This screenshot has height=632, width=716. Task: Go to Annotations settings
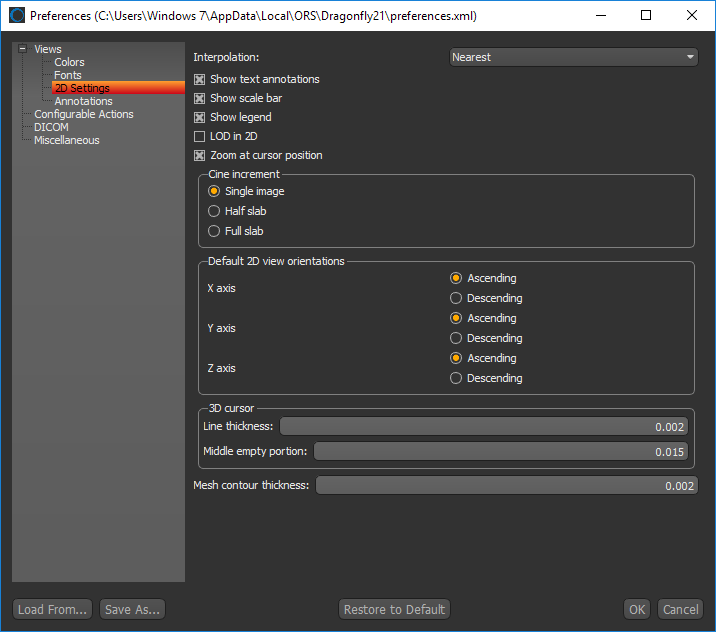(83, 101)
